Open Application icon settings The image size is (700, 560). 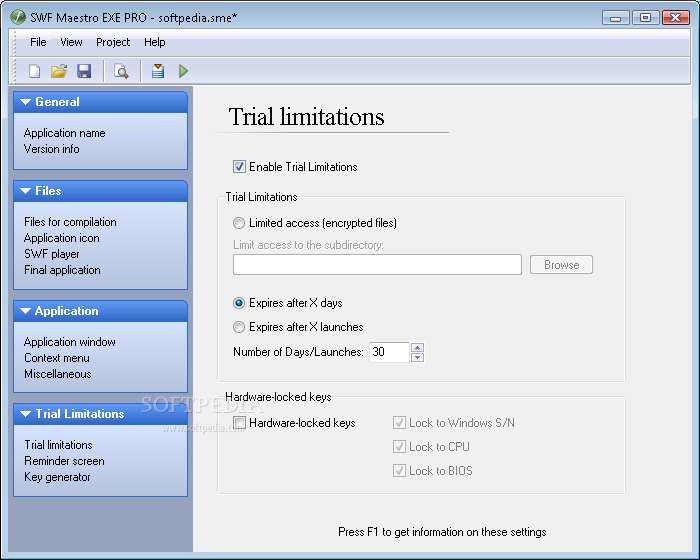click(62, 238)
